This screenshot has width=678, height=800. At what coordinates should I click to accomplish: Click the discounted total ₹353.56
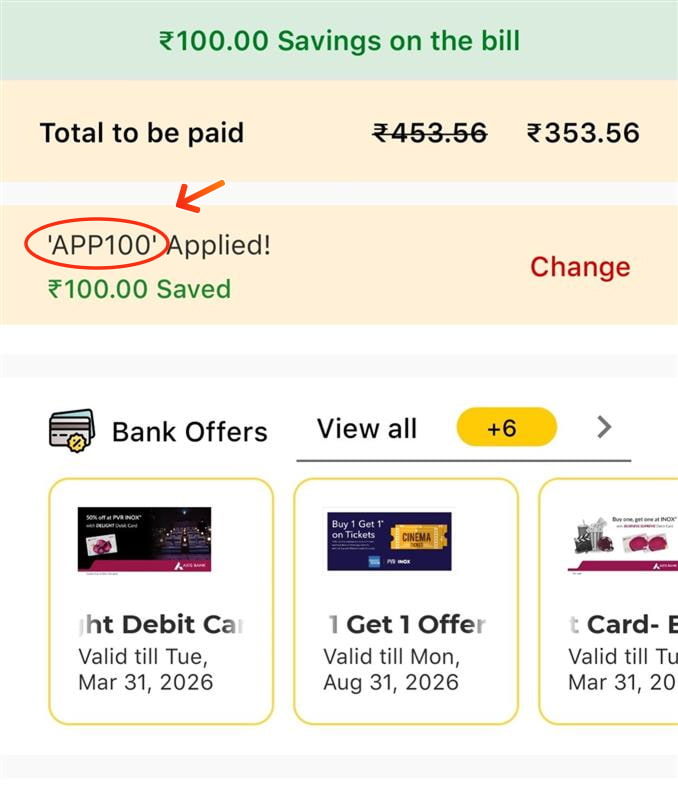point(585,132)
